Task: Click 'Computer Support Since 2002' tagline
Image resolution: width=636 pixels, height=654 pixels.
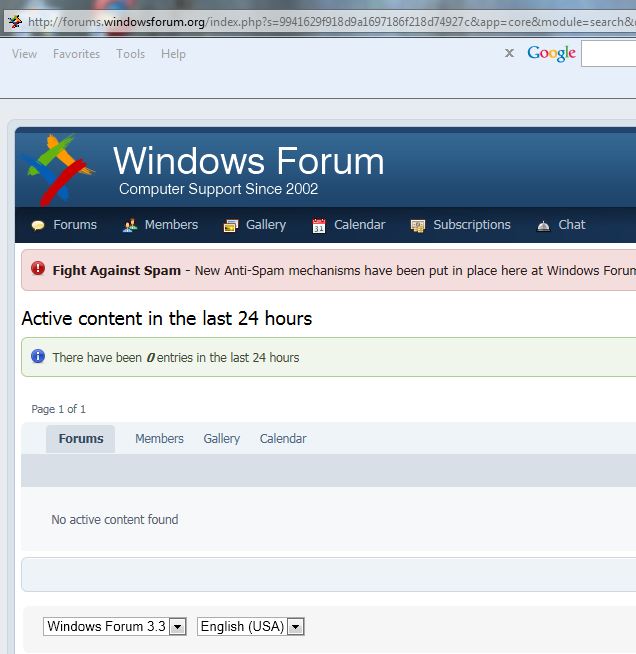Action: click(x=219, y=189)
